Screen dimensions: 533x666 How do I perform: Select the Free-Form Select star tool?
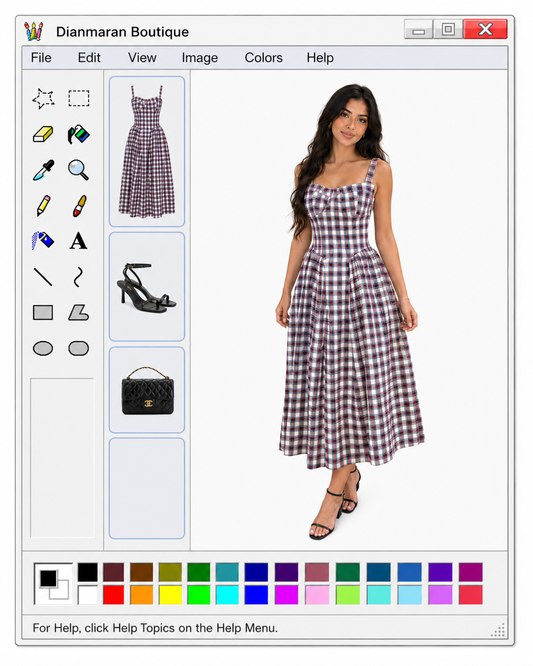pyautogui.click(x=43, y=99)
